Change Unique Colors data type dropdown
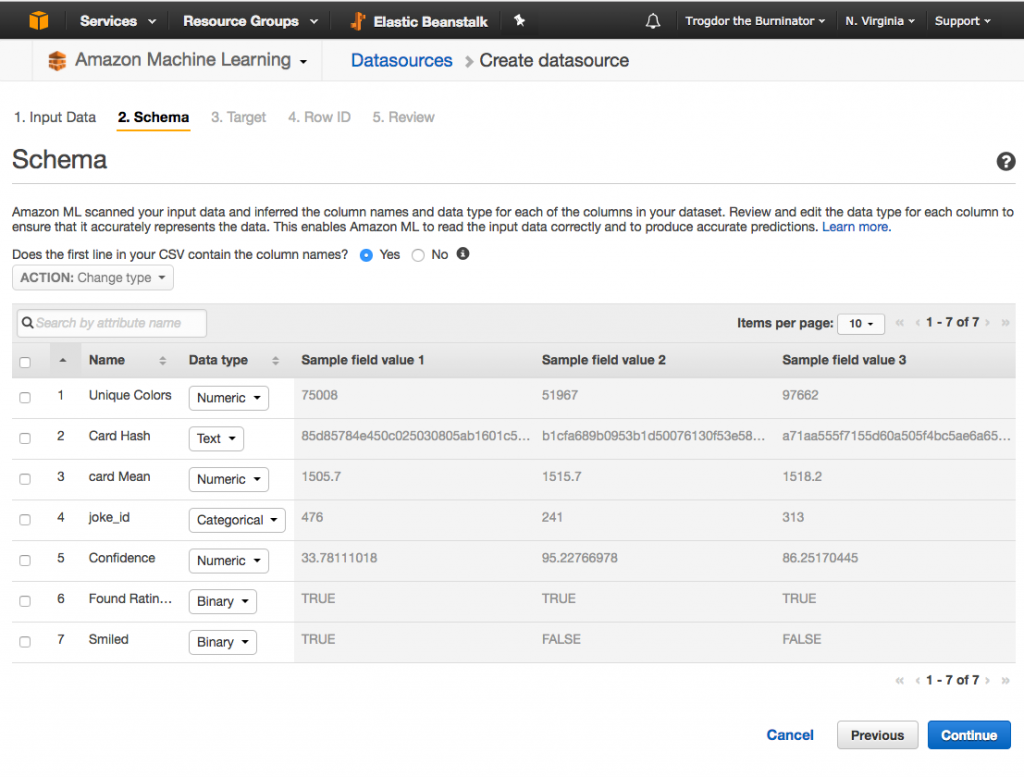The height and width of the screenshot is (777, 1024). coord(229,398)
